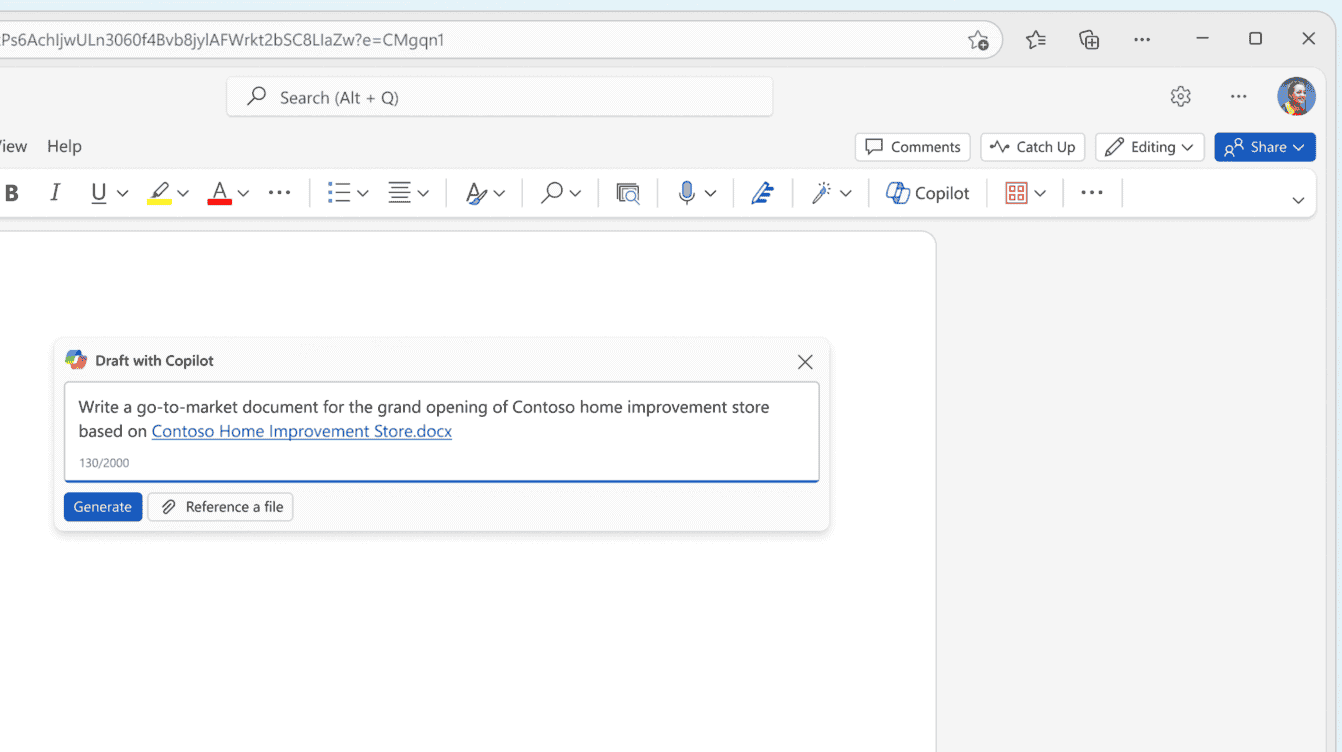This screenshot has width=1342, height=752.
Task: Start Dictate with the microphone icon
Action: click(688, 192)
